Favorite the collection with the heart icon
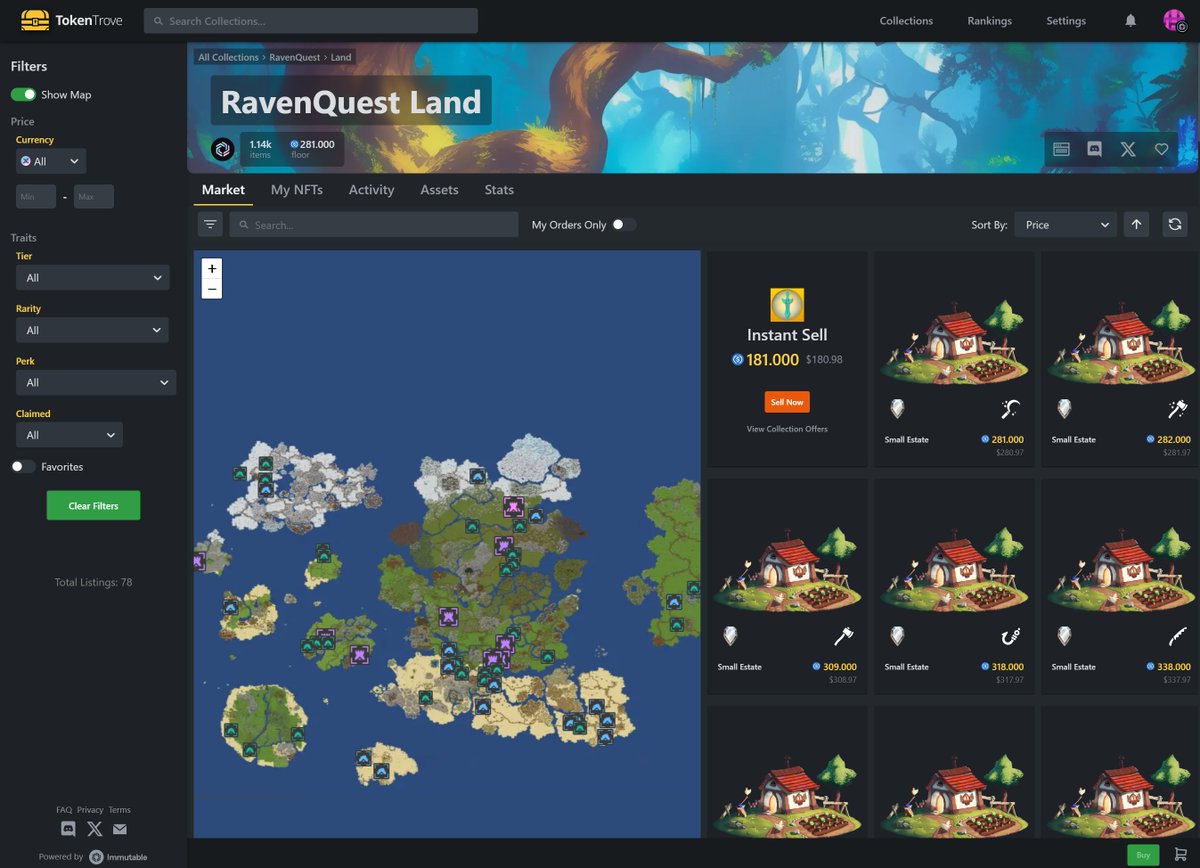This screenshot has height=868, width=1200. coord(1161,149)
